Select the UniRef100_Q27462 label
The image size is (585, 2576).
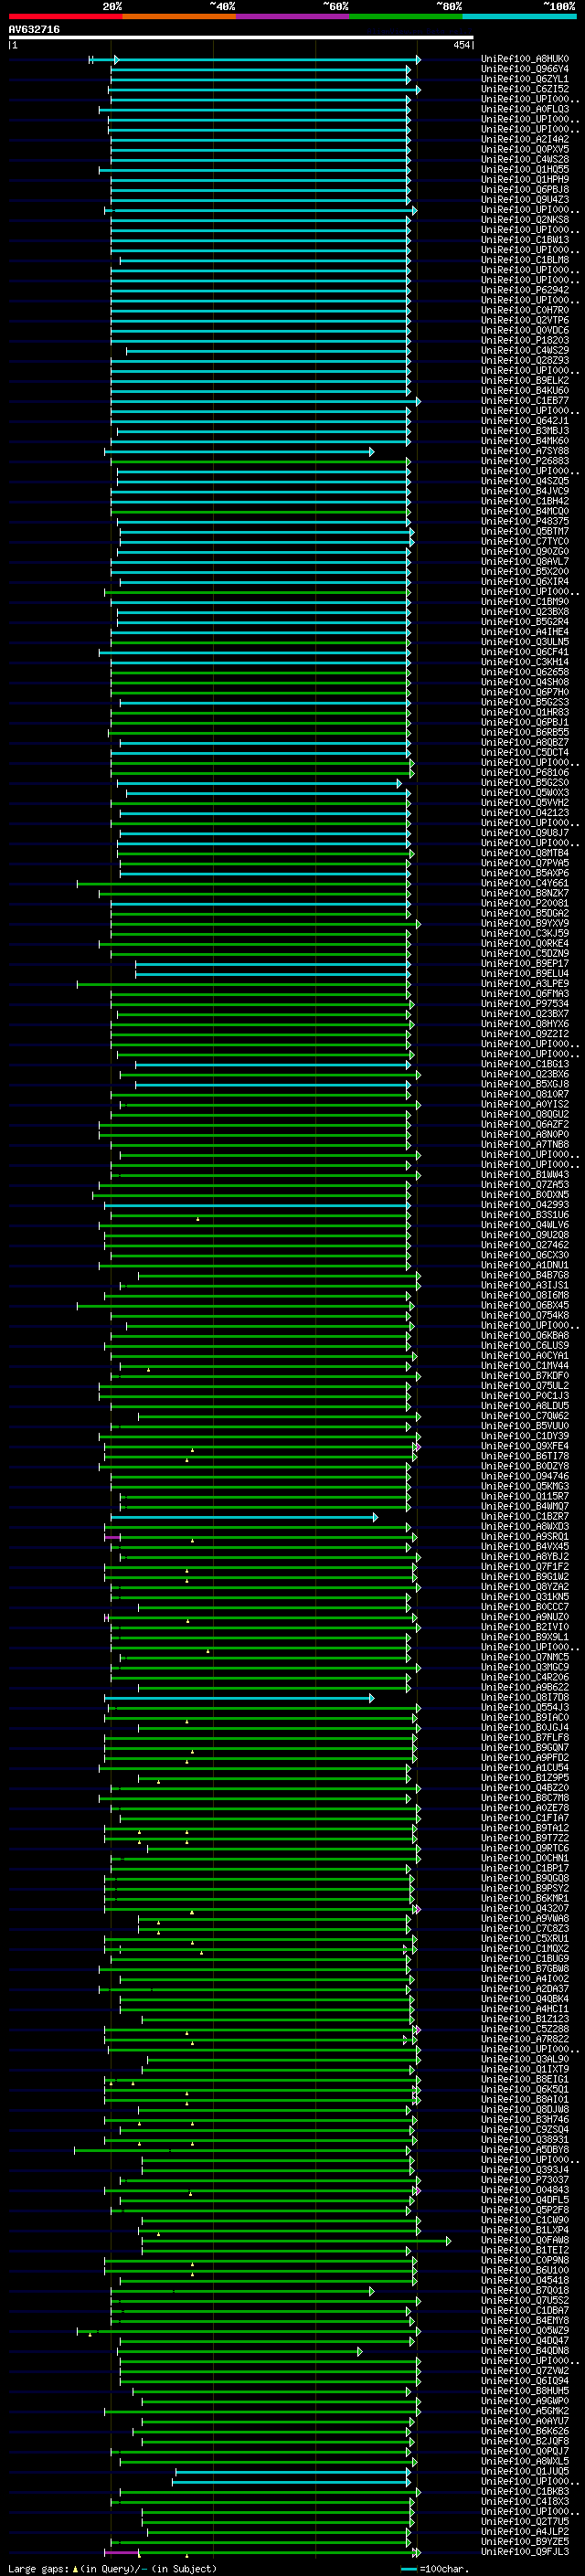click(x=525, y=1246)
